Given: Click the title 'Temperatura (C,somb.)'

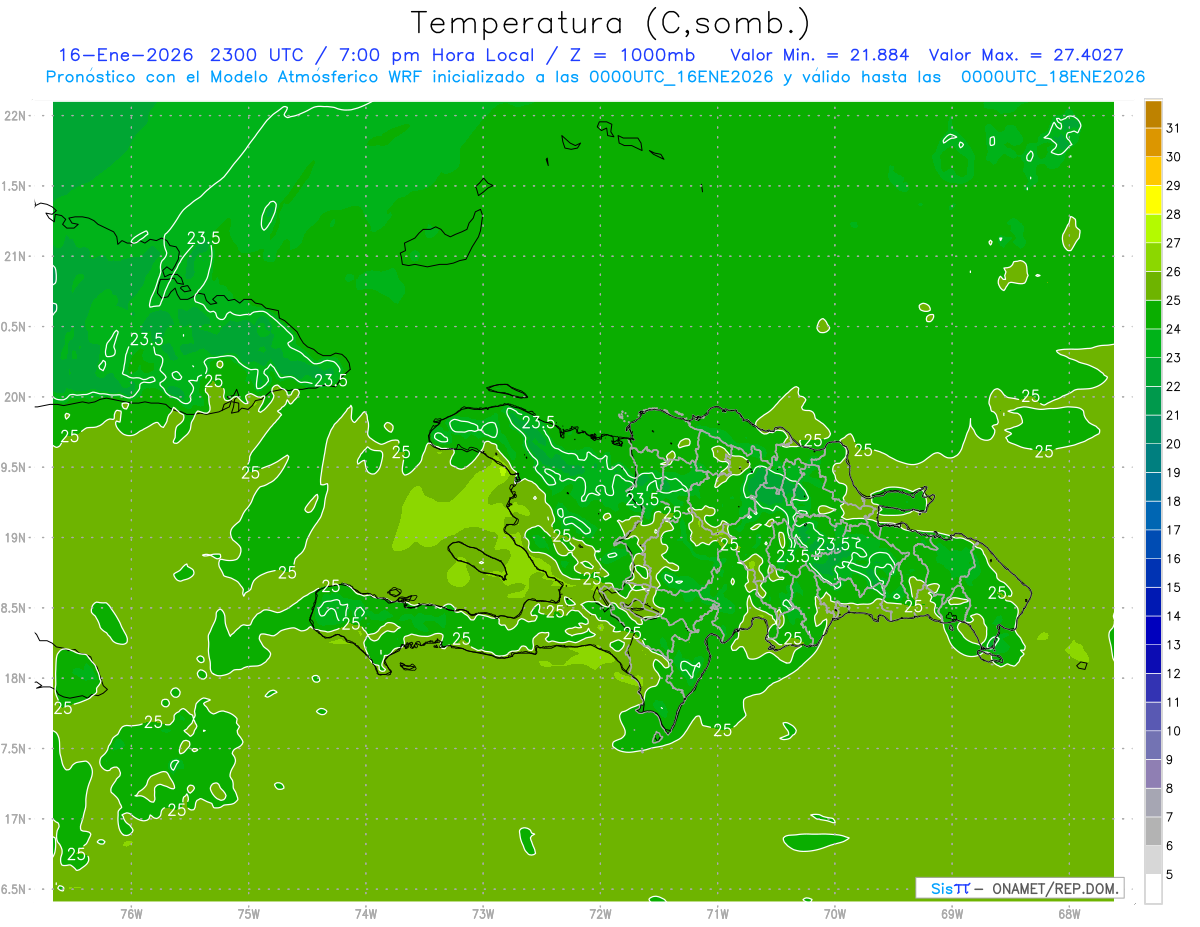Looking at the screenshot, I should coord(611,24).
